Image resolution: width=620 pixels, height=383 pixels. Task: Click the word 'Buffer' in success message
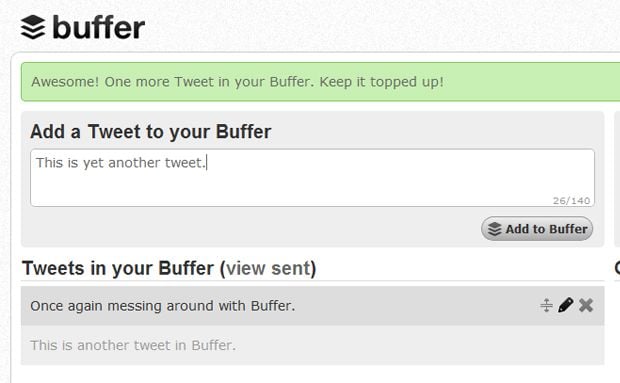point(290,82)
